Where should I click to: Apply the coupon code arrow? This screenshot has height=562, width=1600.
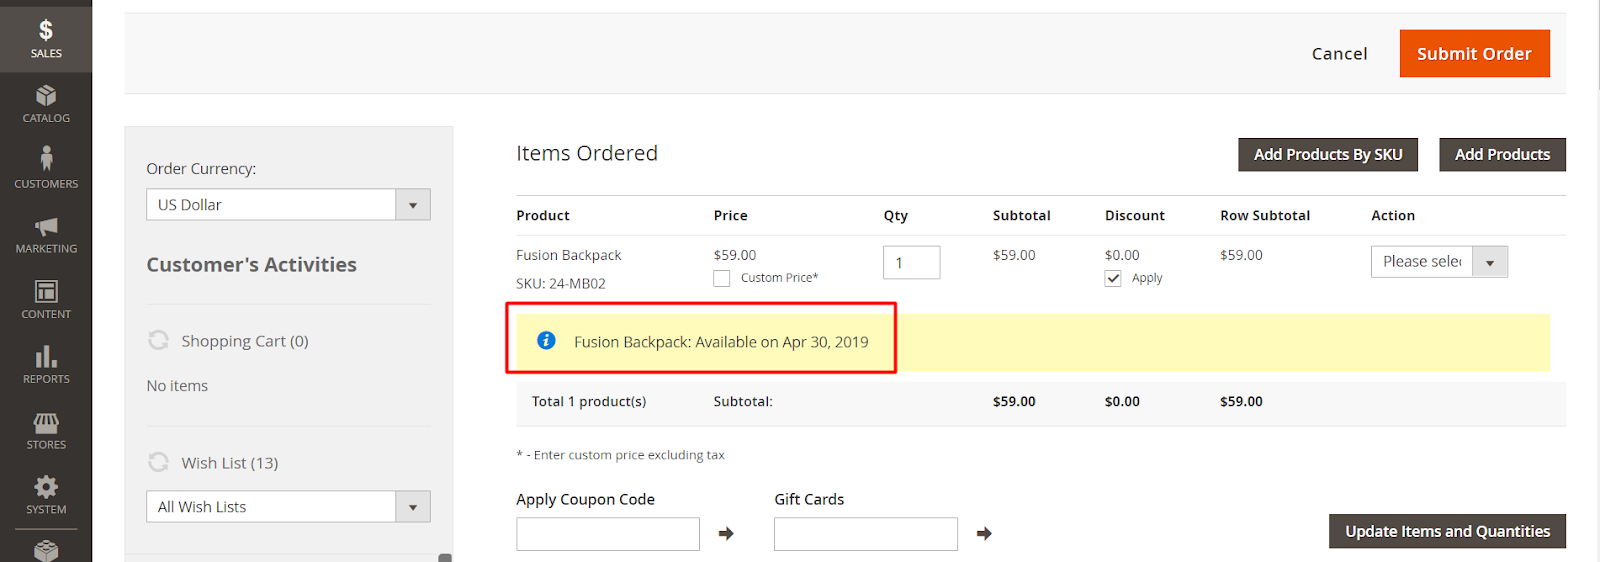click(x=726, y=534)
